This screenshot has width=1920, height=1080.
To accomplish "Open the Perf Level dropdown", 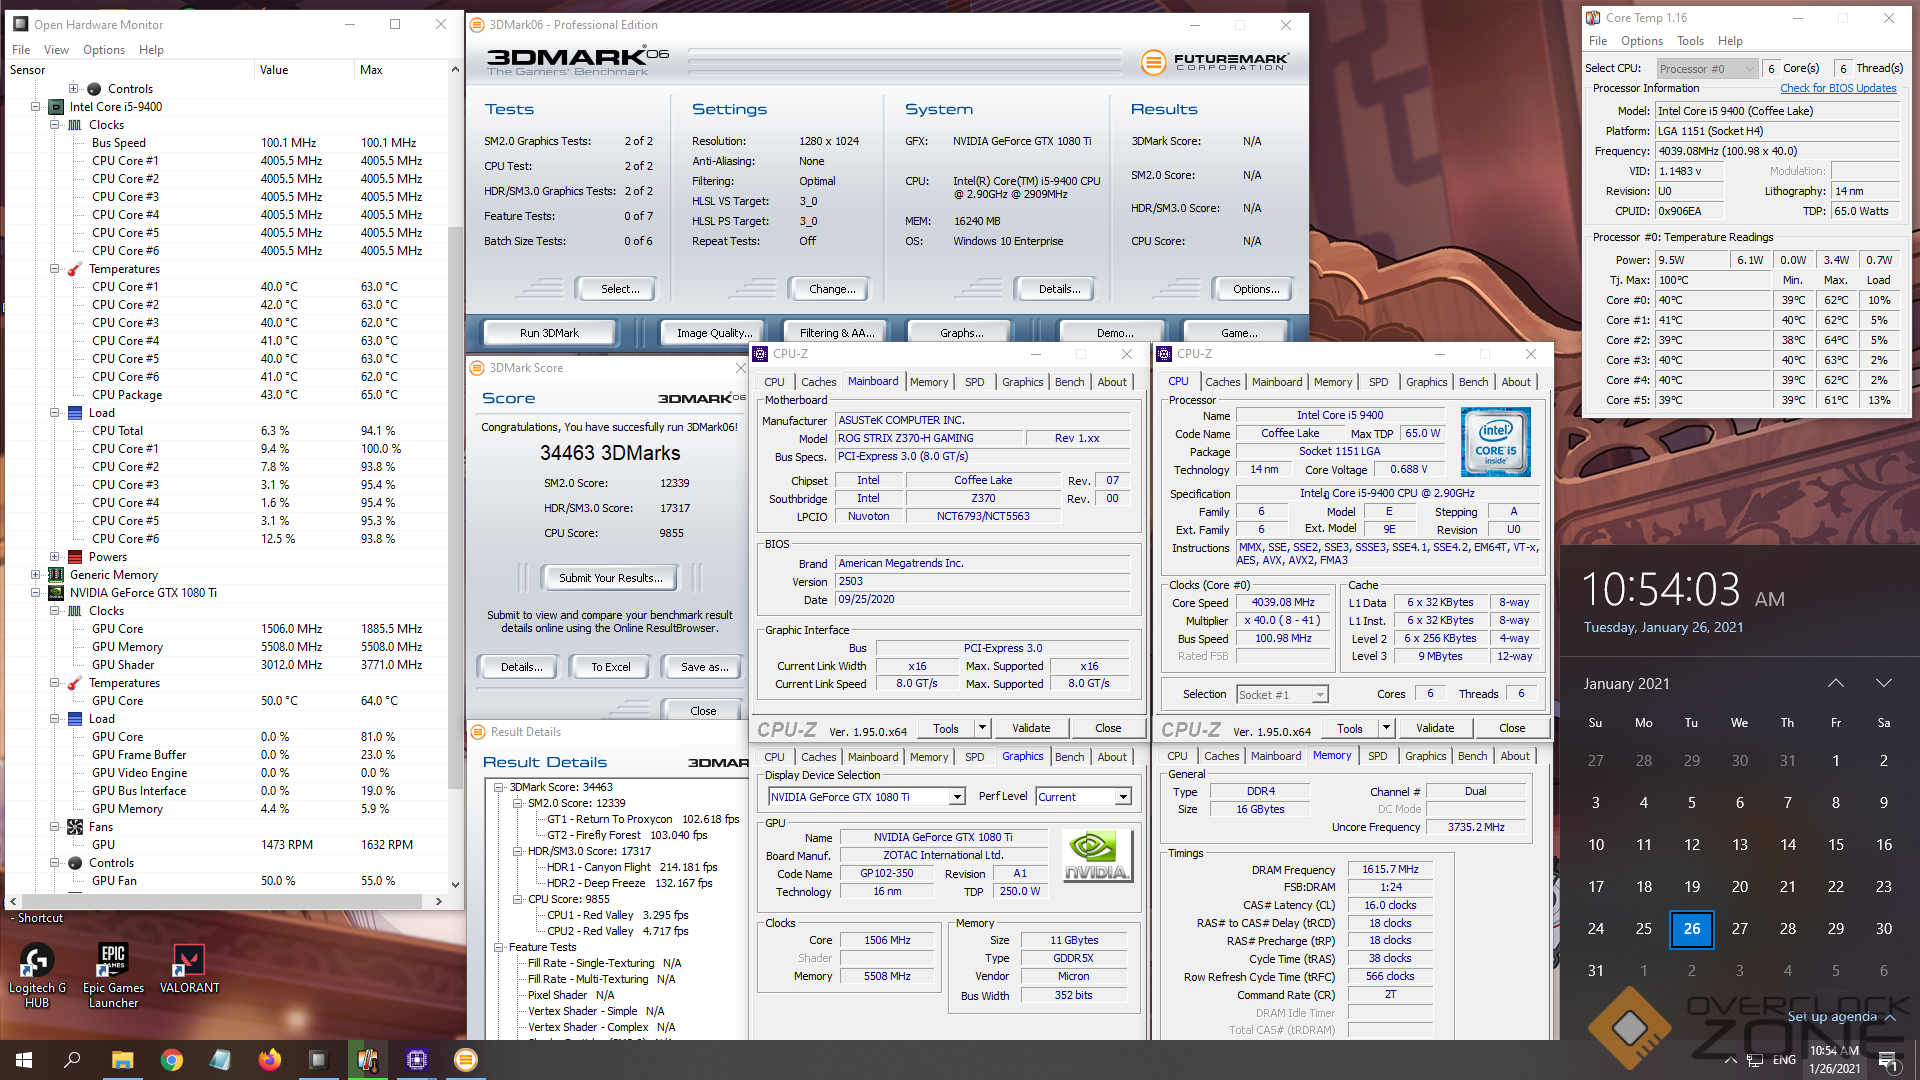I will [1123, 797].
